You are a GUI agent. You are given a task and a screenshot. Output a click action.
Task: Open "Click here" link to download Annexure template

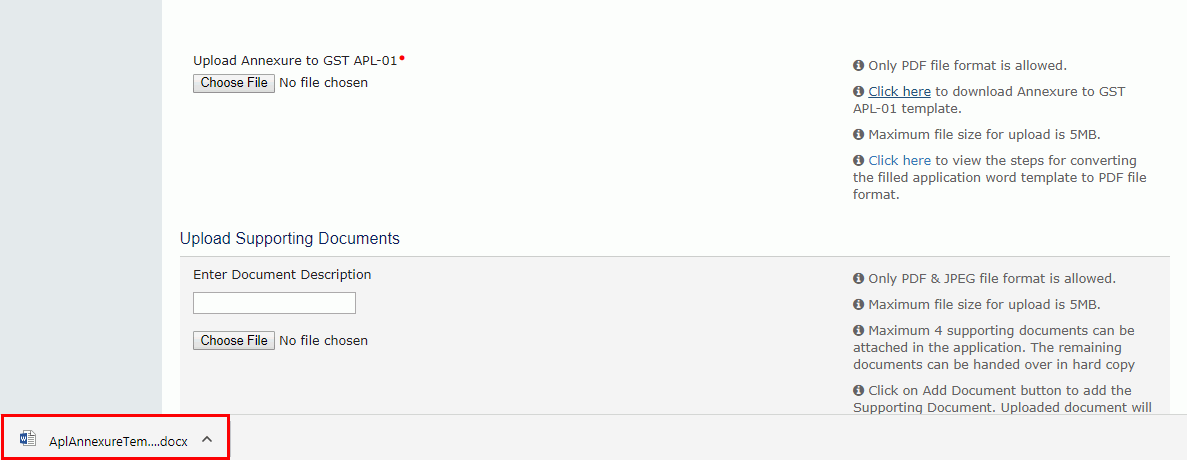(x=899, y=92)
